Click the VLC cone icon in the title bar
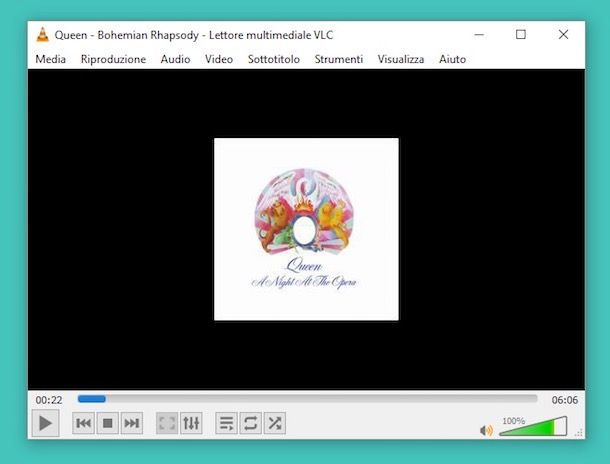 tap(42, 35)
